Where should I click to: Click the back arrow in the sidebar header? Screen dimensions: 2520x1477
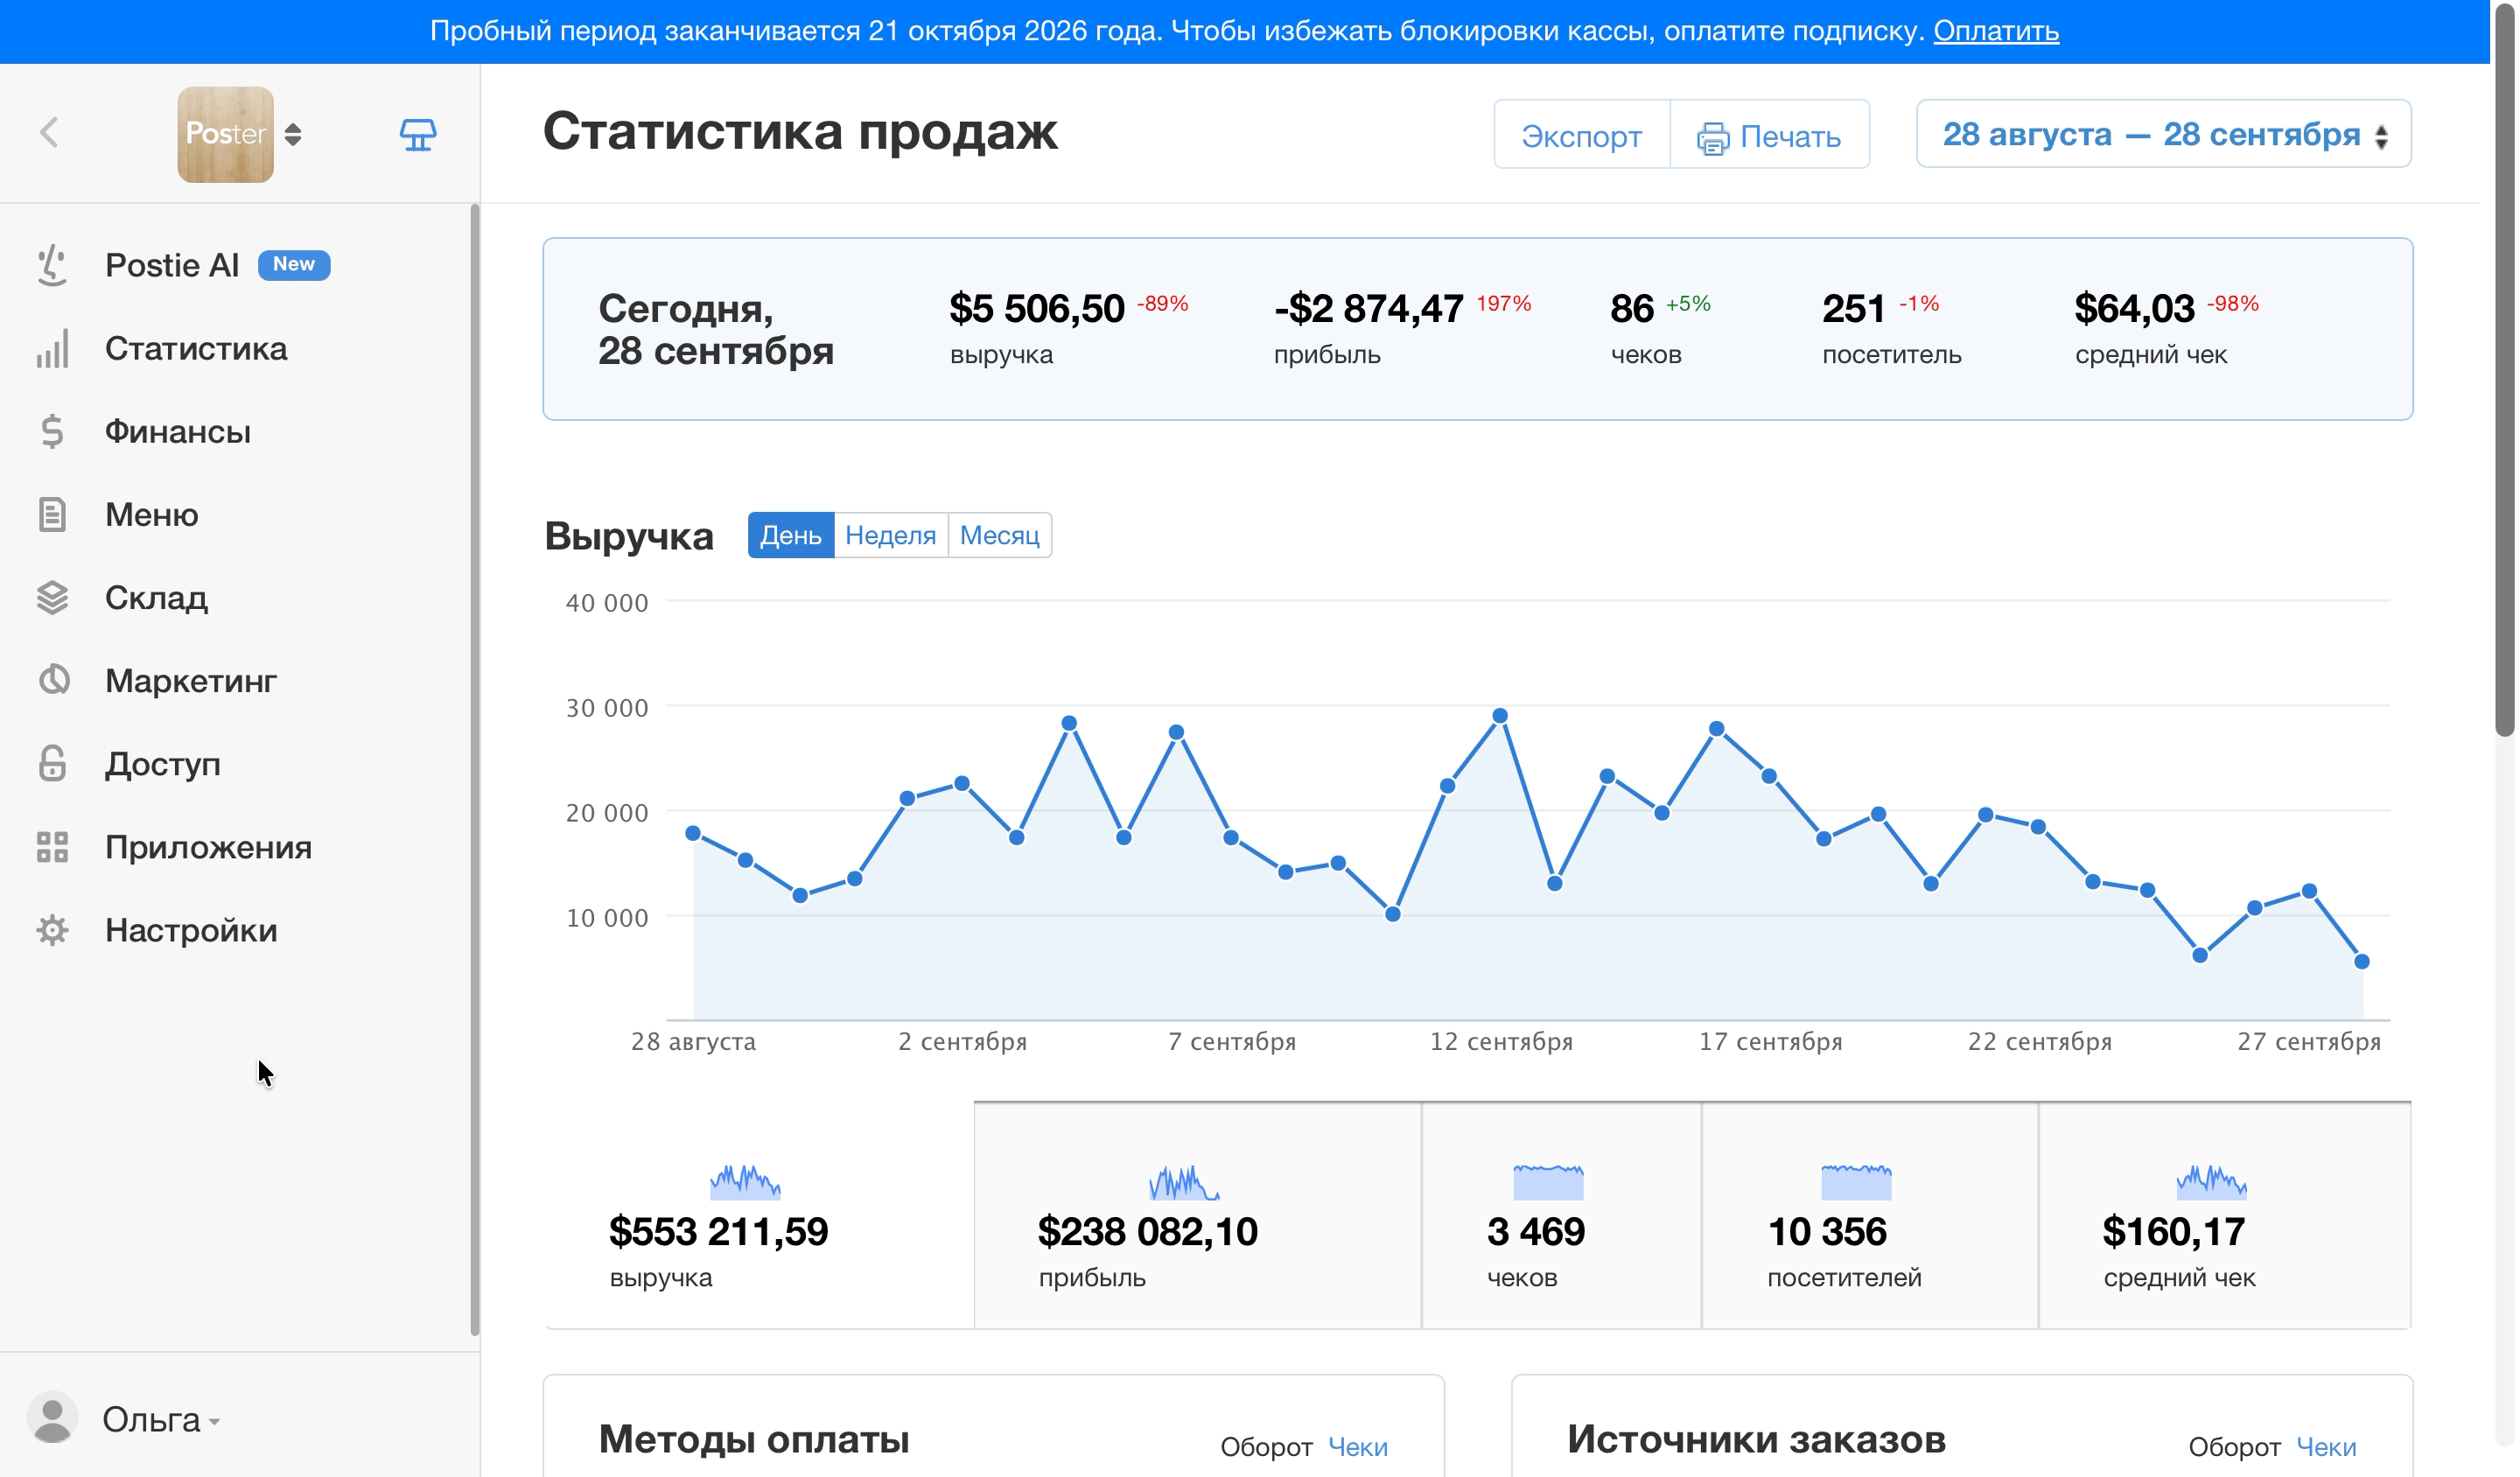[x=49, y=133]
